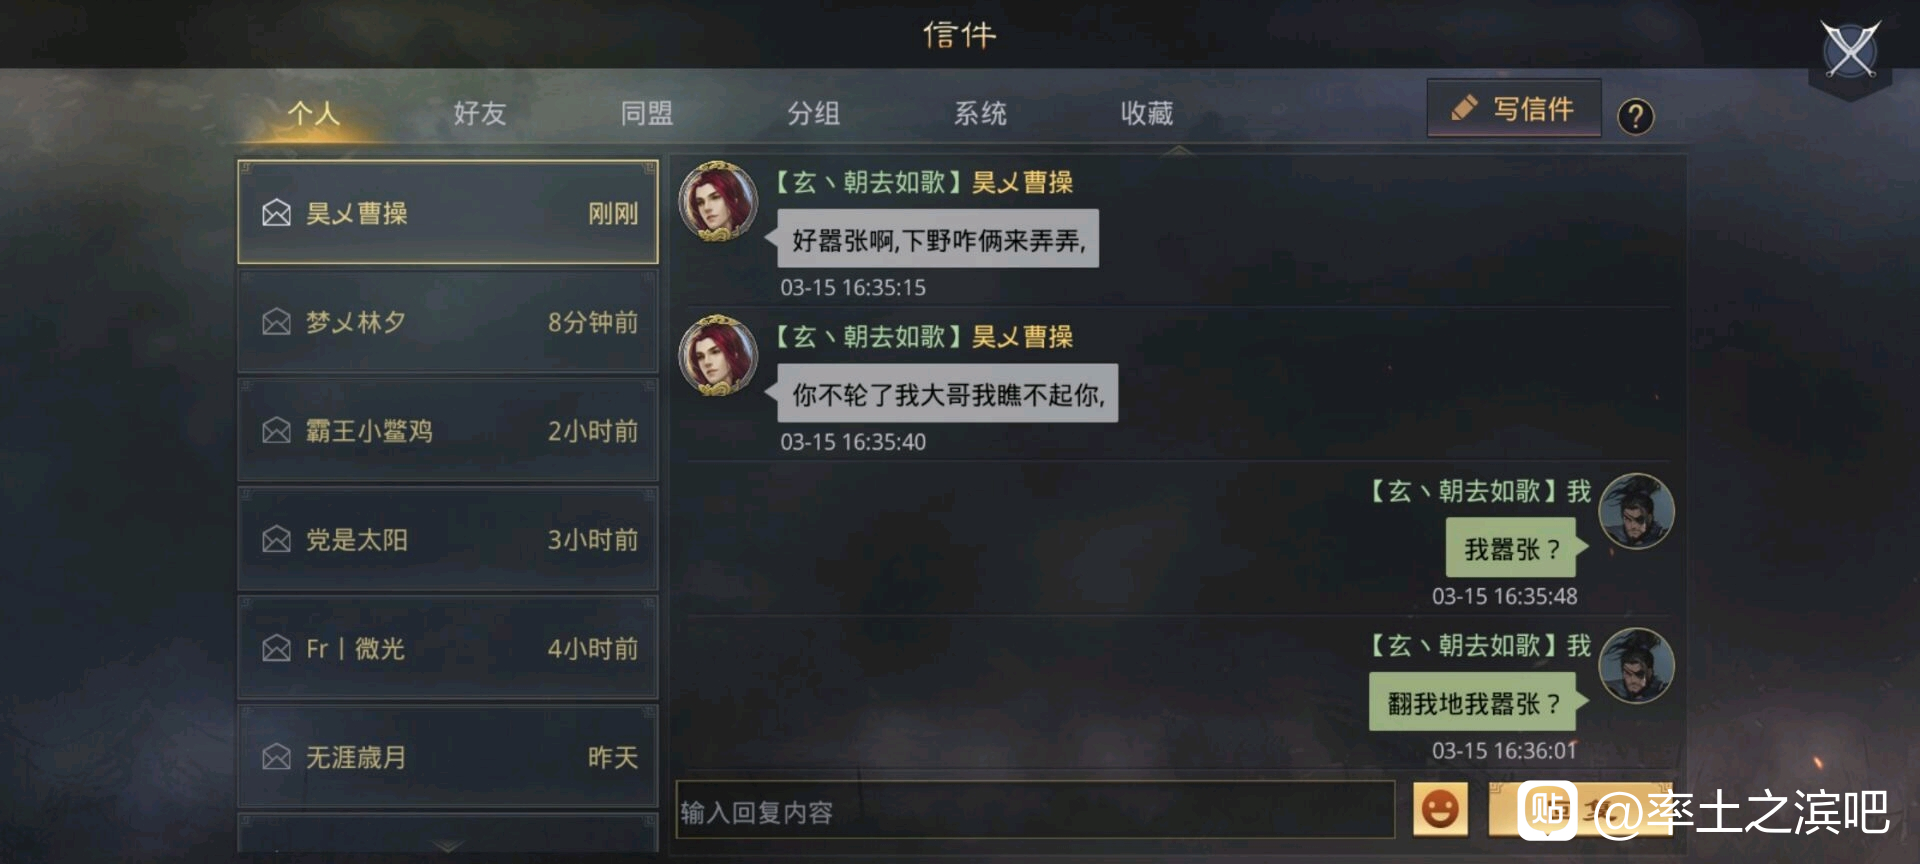Click envelope icon beside 霸王小鳖鸡
This screenshot has width=1920, height=864.
click(x=276, y=431)
